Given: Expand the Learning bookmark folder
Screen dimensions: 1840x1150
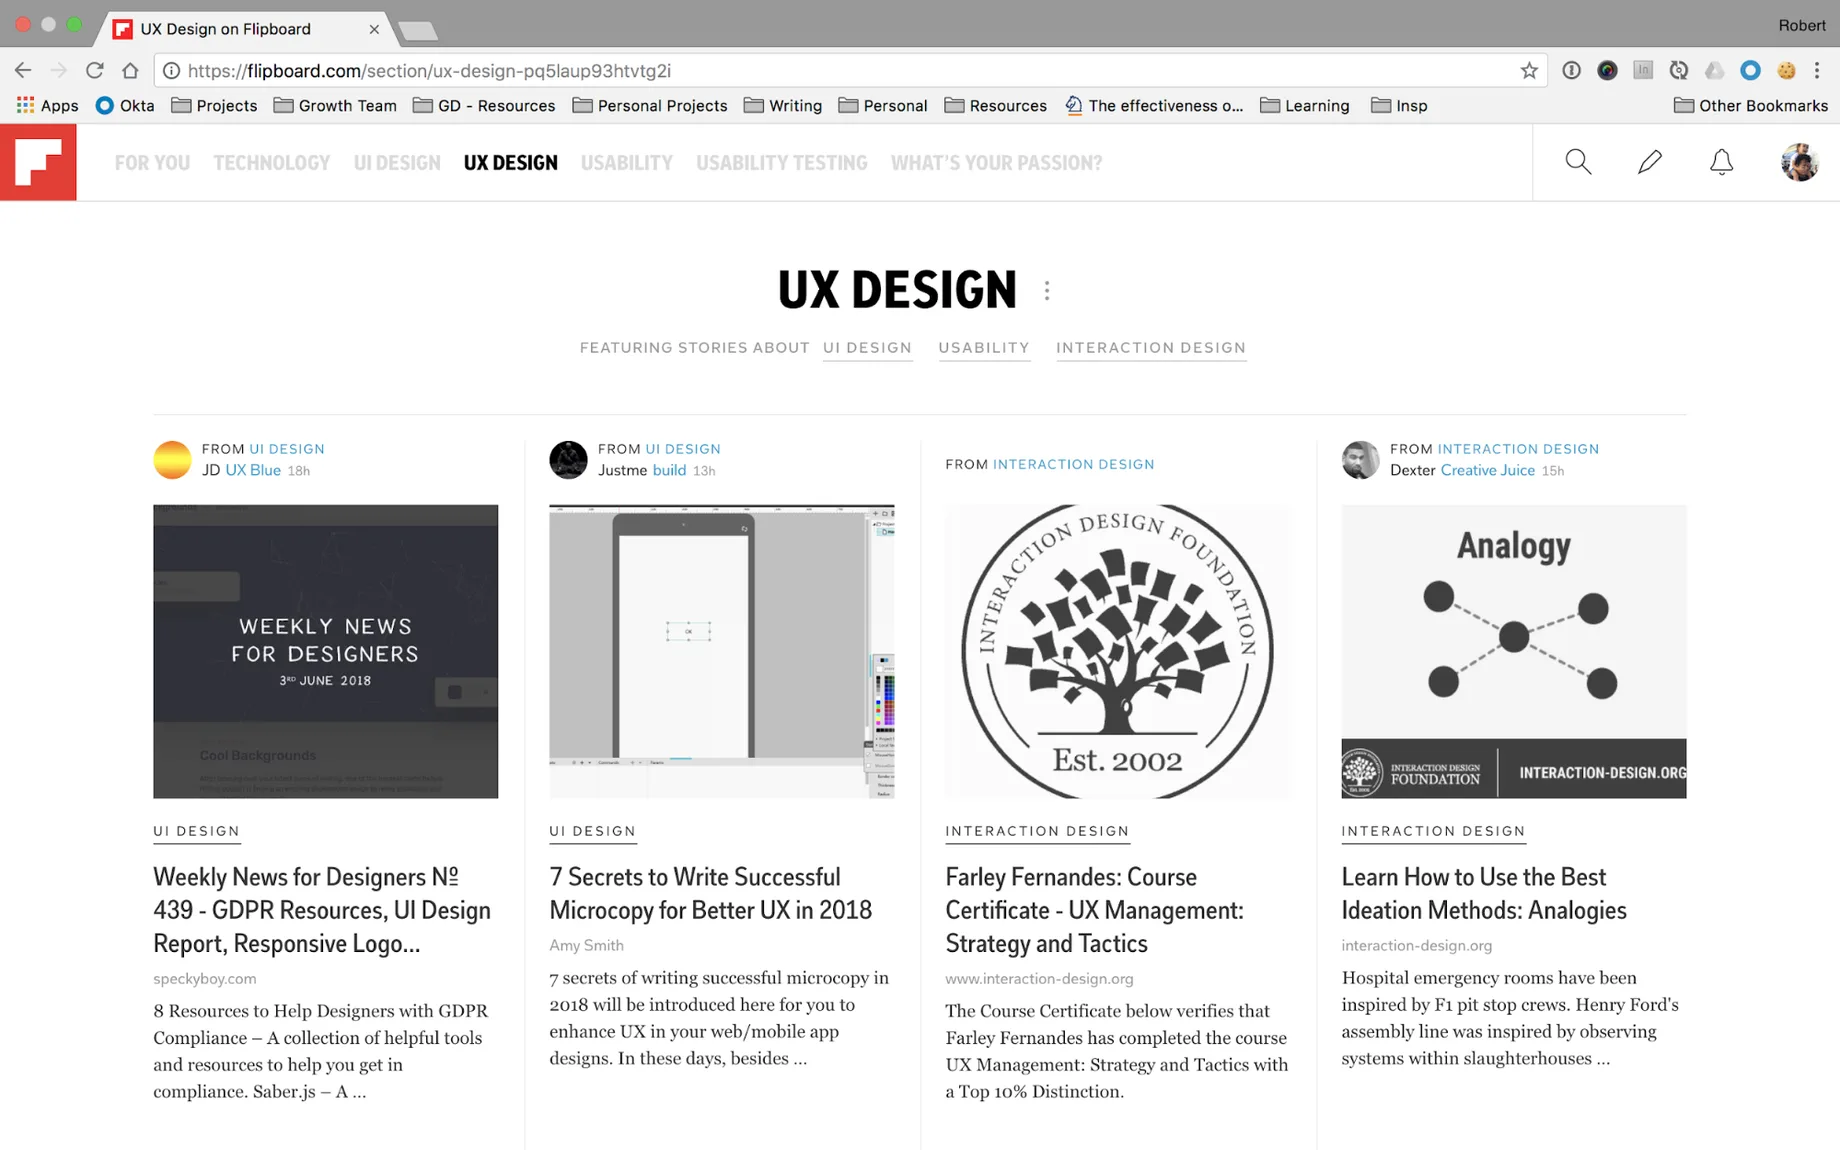Looking at the screenshot, I should [1304, 105].
